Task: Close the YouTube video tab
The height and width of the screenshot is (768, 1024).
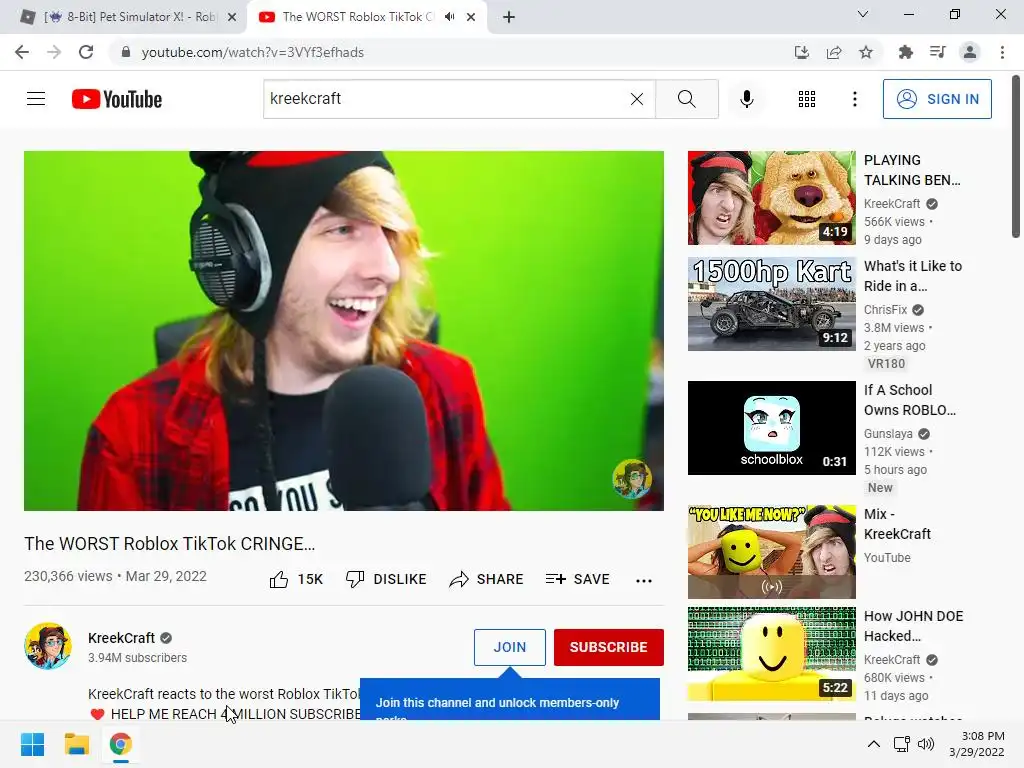Action: tap(471, 17)
